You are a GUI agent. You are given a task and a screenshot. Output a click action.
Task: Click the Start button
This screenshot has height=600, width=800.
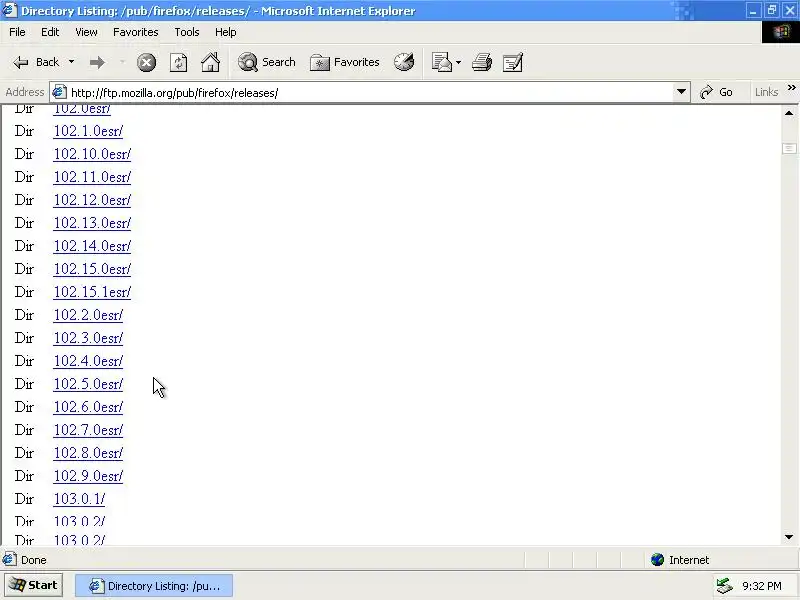[34, 585]
